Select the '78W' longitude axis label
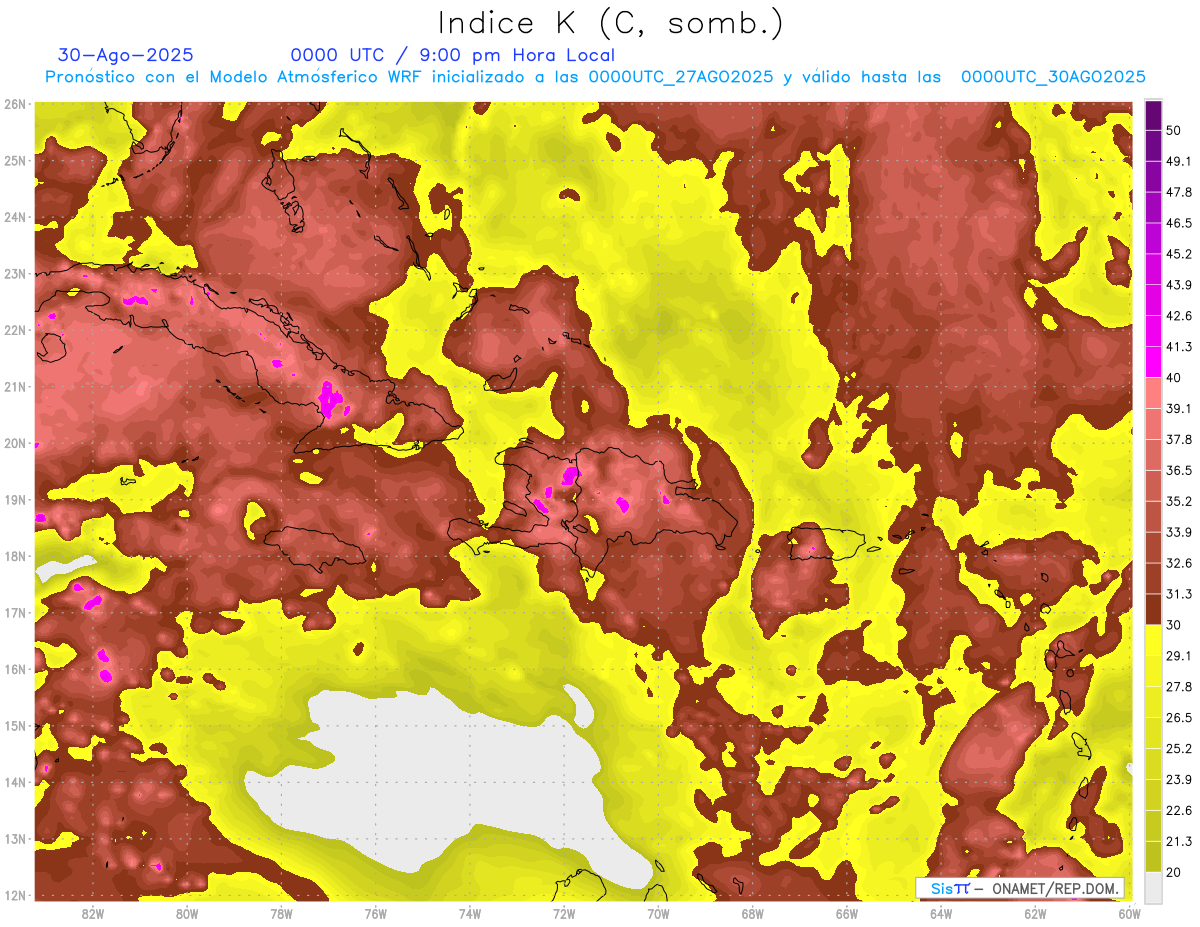1200x927 pixels. point(281,914)
